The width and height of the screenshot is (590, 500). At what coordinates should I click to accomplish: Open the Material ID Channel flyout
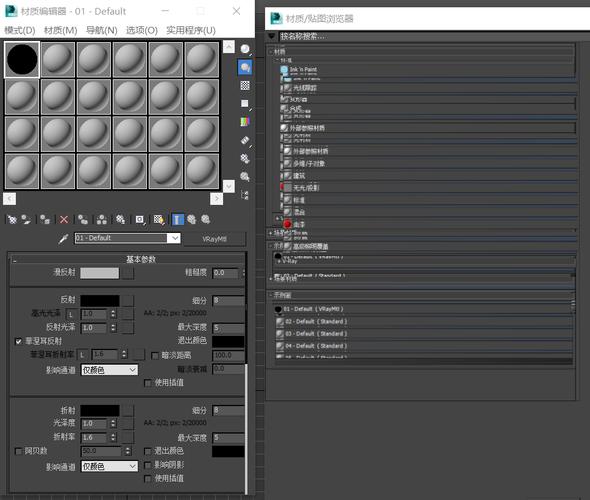(x=140, y=219)
